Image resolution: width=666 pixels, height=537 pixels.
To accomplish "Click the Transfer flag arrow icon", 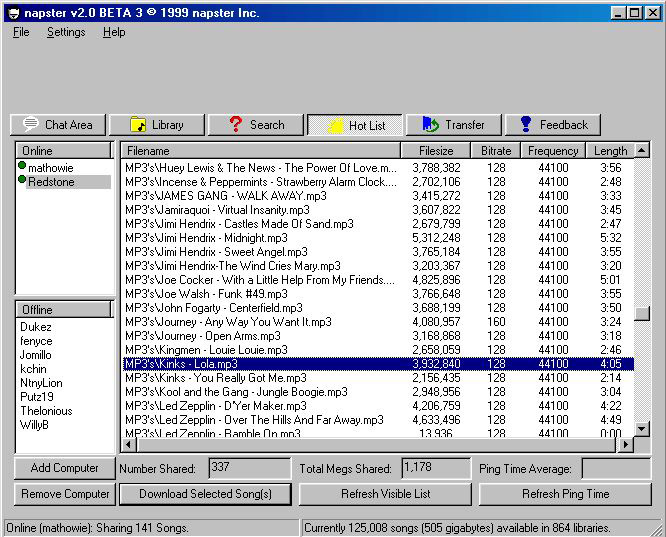I will point(430,124).
